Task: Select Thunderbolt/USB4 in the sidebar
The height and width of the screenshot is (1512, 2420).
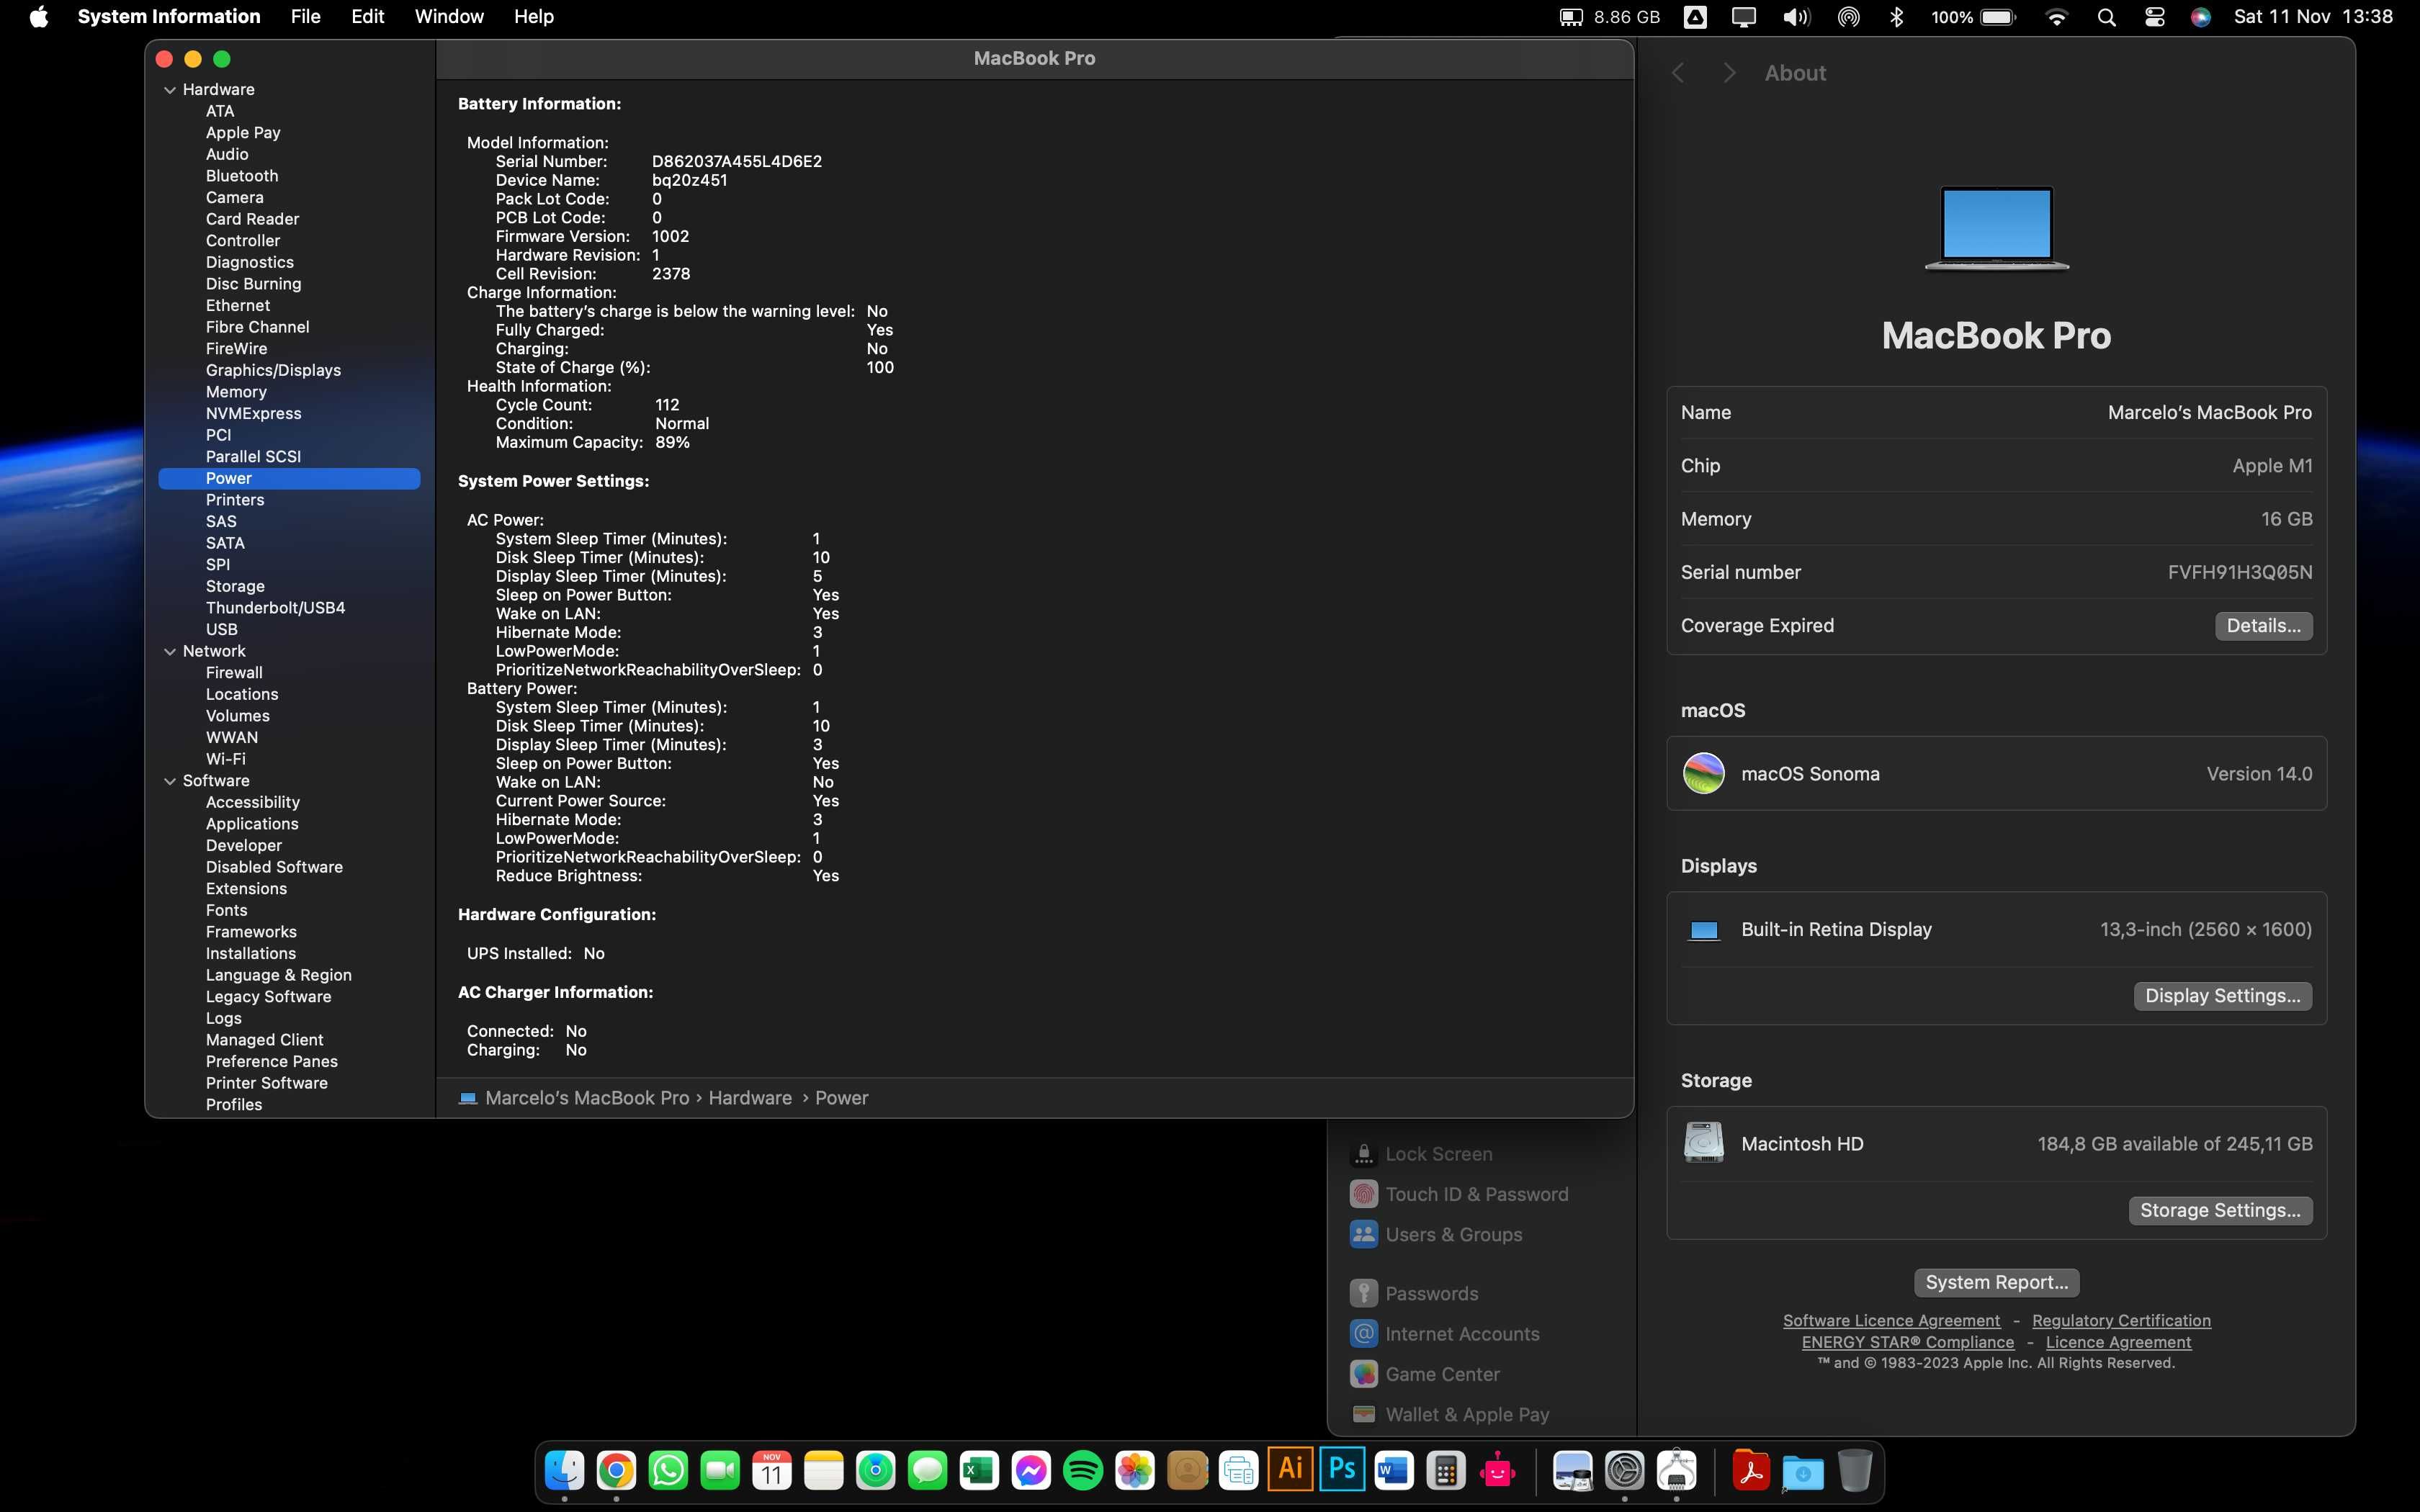Action: click(x=275, y=608)
